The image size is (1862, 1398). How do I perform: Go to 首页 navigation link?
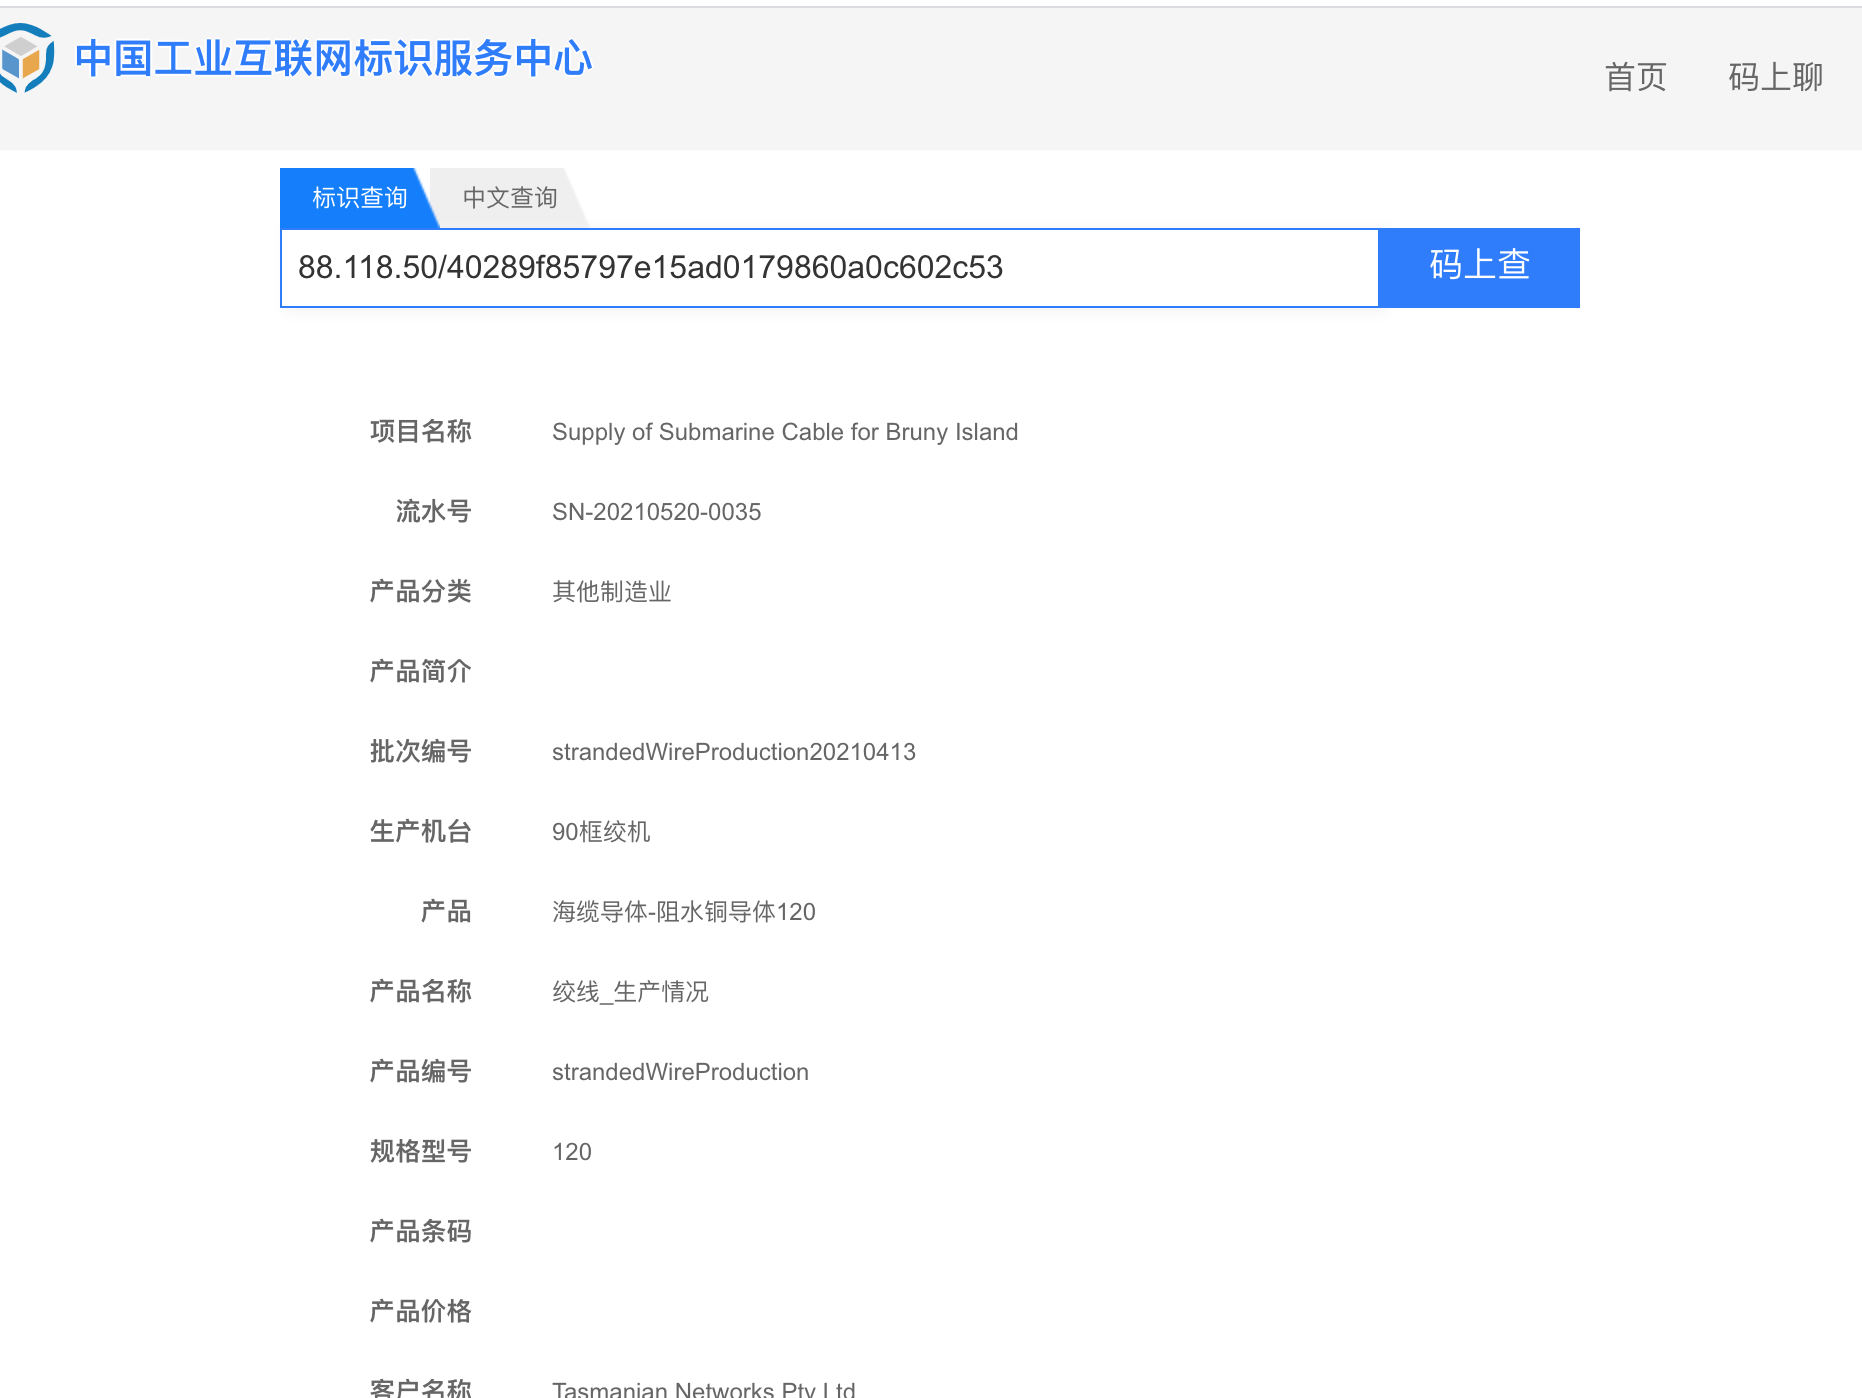tap(1635, 77)
